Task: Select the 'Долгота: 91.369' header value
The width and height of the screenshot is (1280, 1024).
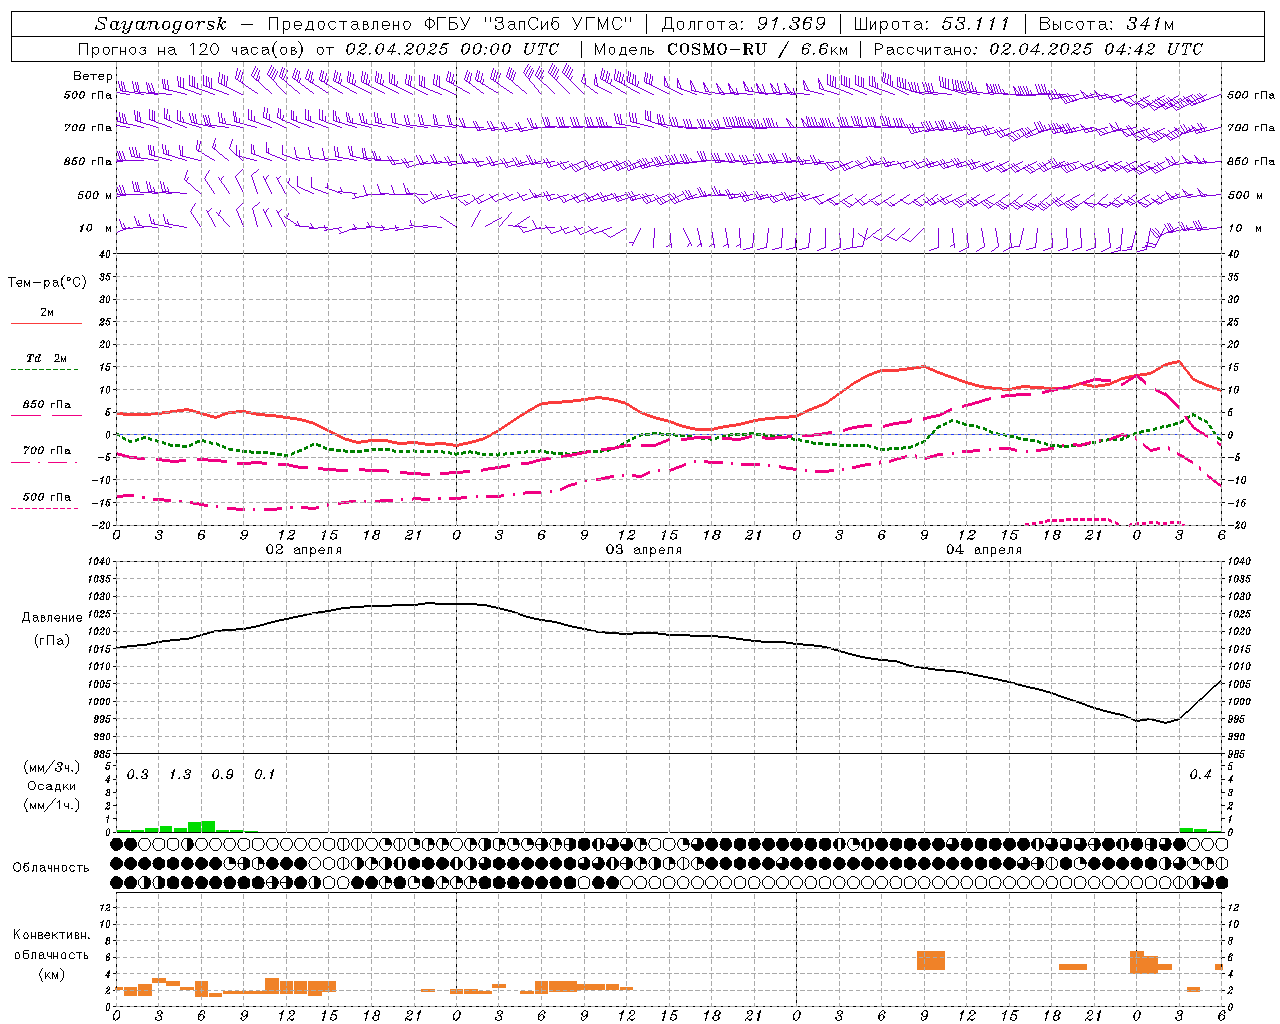Action: [744, 24]
